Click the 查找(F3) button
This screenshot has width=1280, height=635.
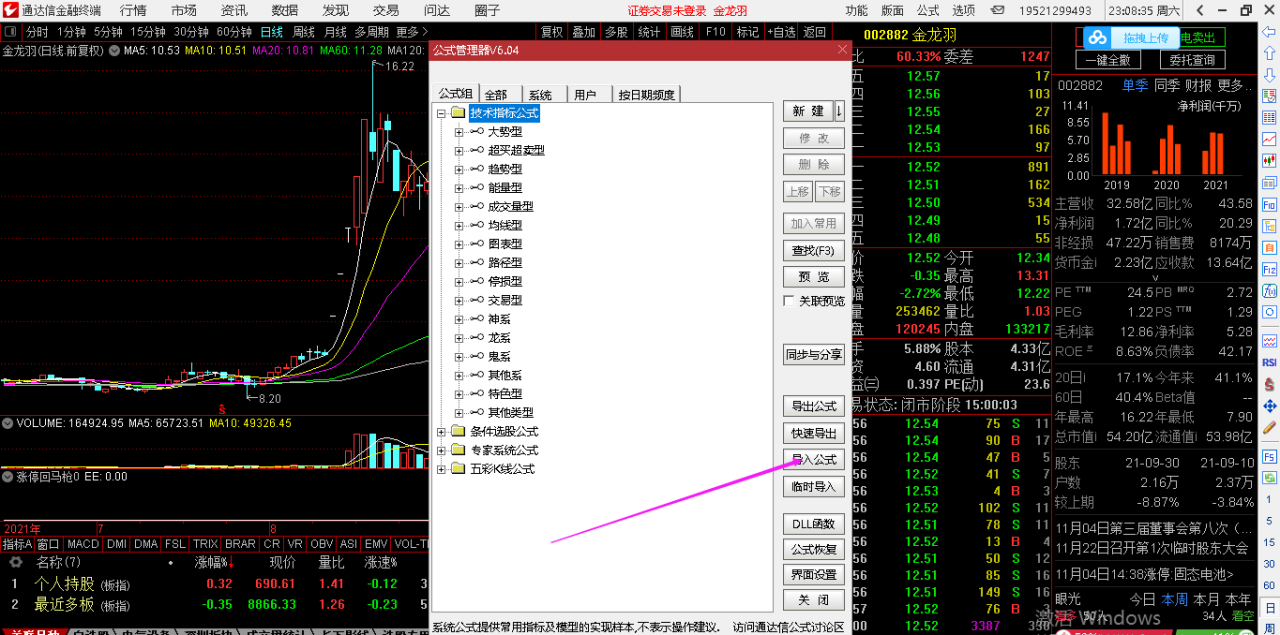coord(814,250)
